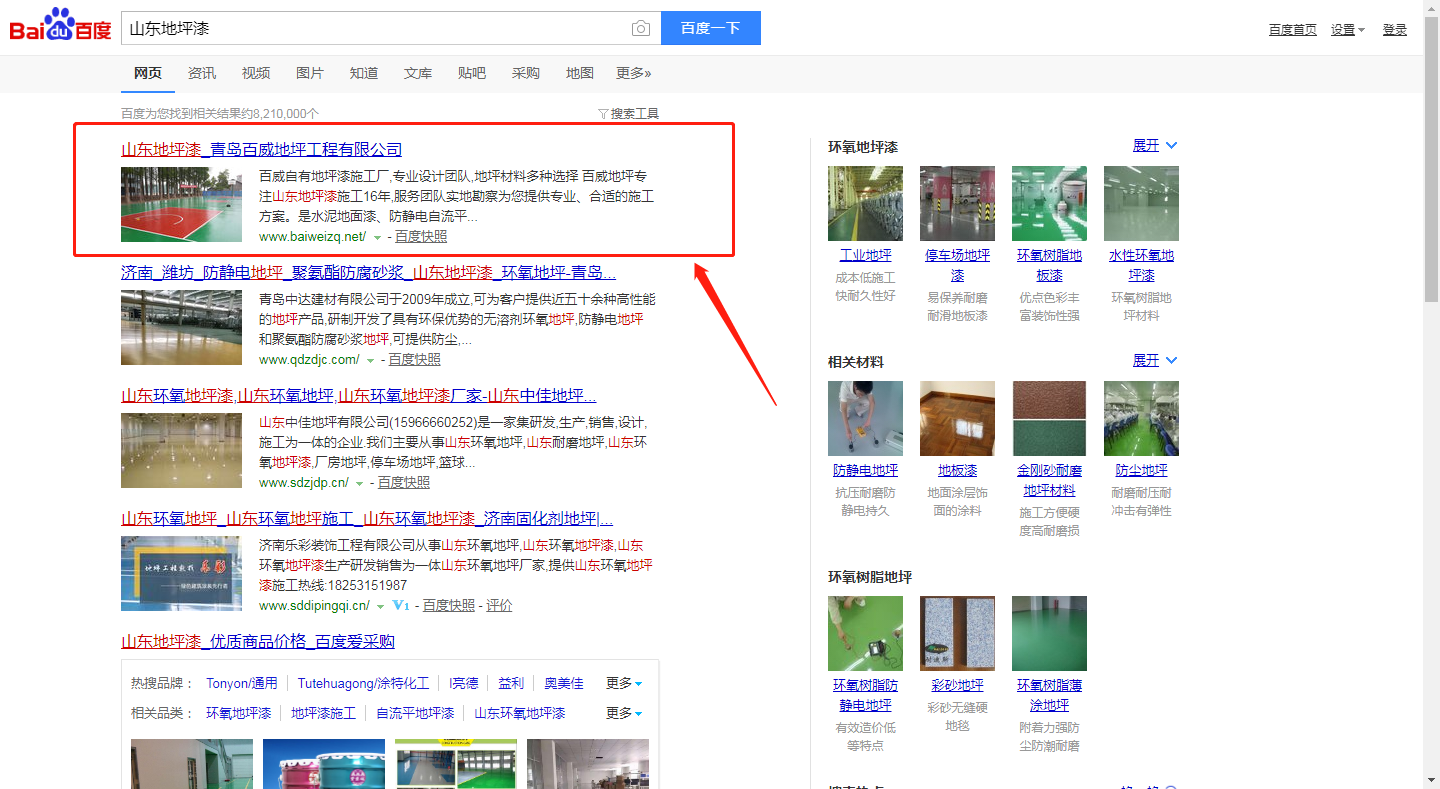Viewport: 1440px width, 789px height.
Task: Open 百度快照 for baiweizq result
Action: pos(421,237)
